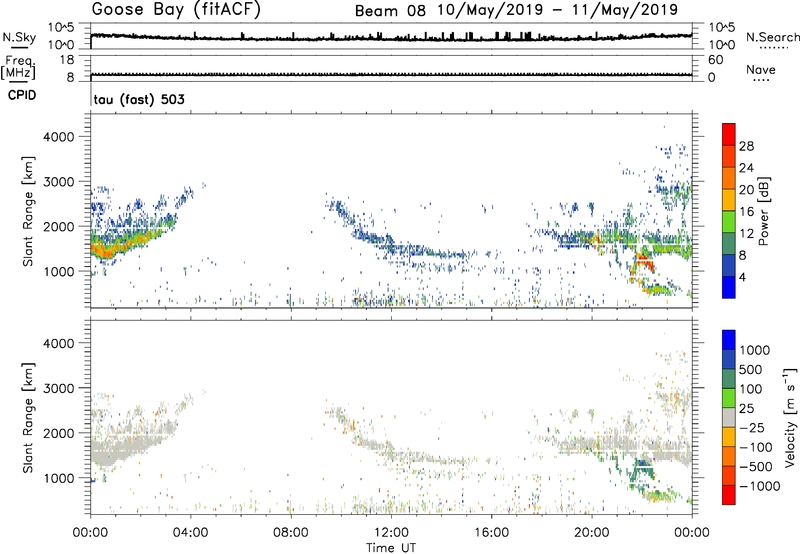
Task: Click the "100" tick on Velocity colorbar
Action: [x=752, y=389]
